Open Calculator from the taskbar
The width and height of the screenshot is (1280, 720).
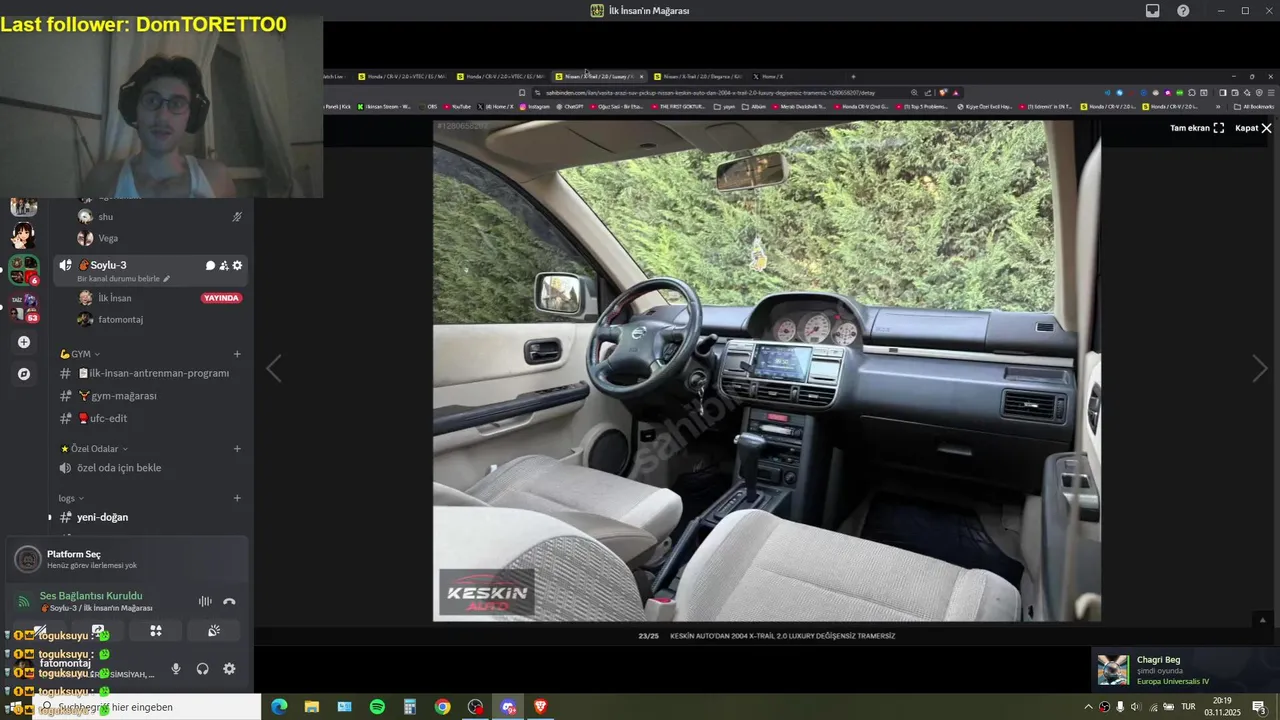[409, 707]
